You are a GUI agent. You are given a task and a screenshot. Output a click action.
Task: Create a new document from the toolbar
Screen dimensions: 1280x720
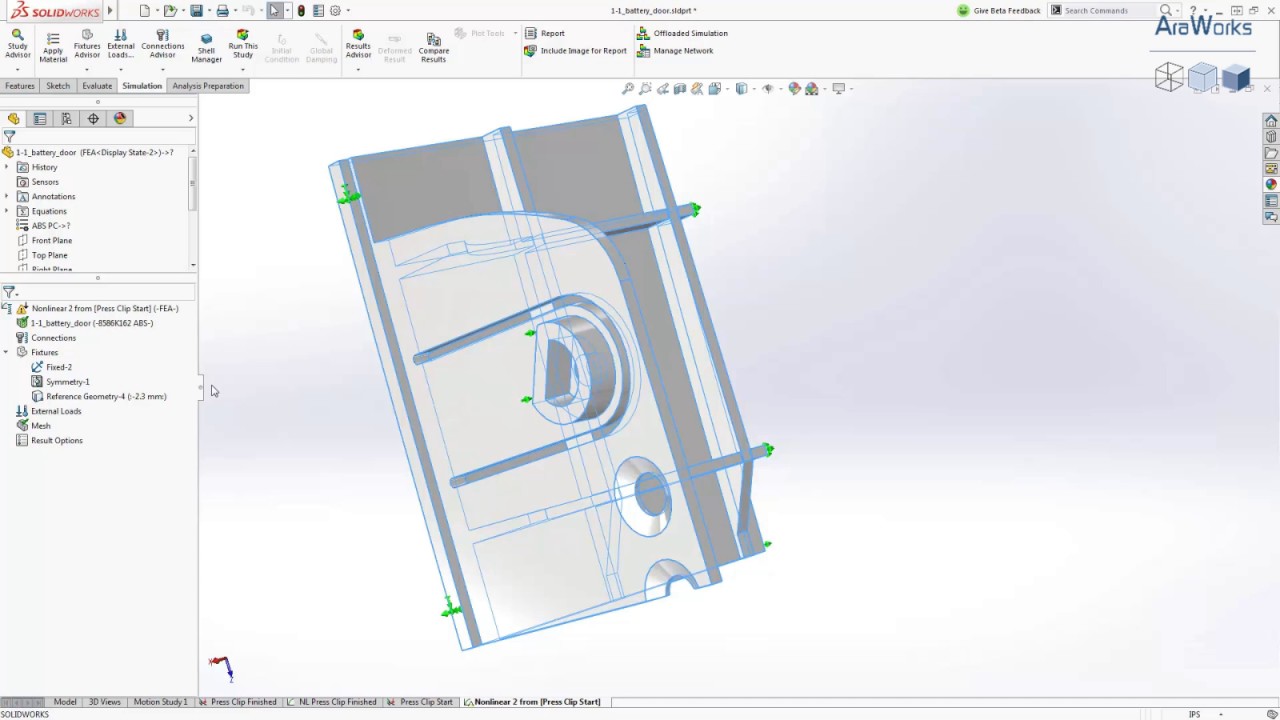tap(144, 11)
